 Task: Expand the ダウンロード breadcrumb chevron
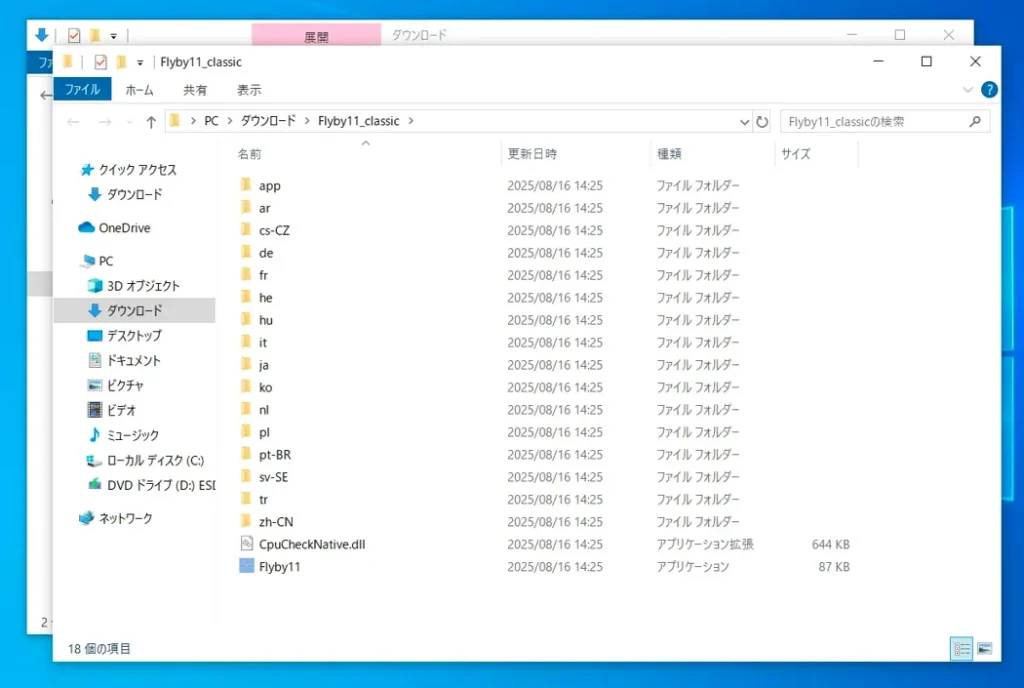point(306,121)
